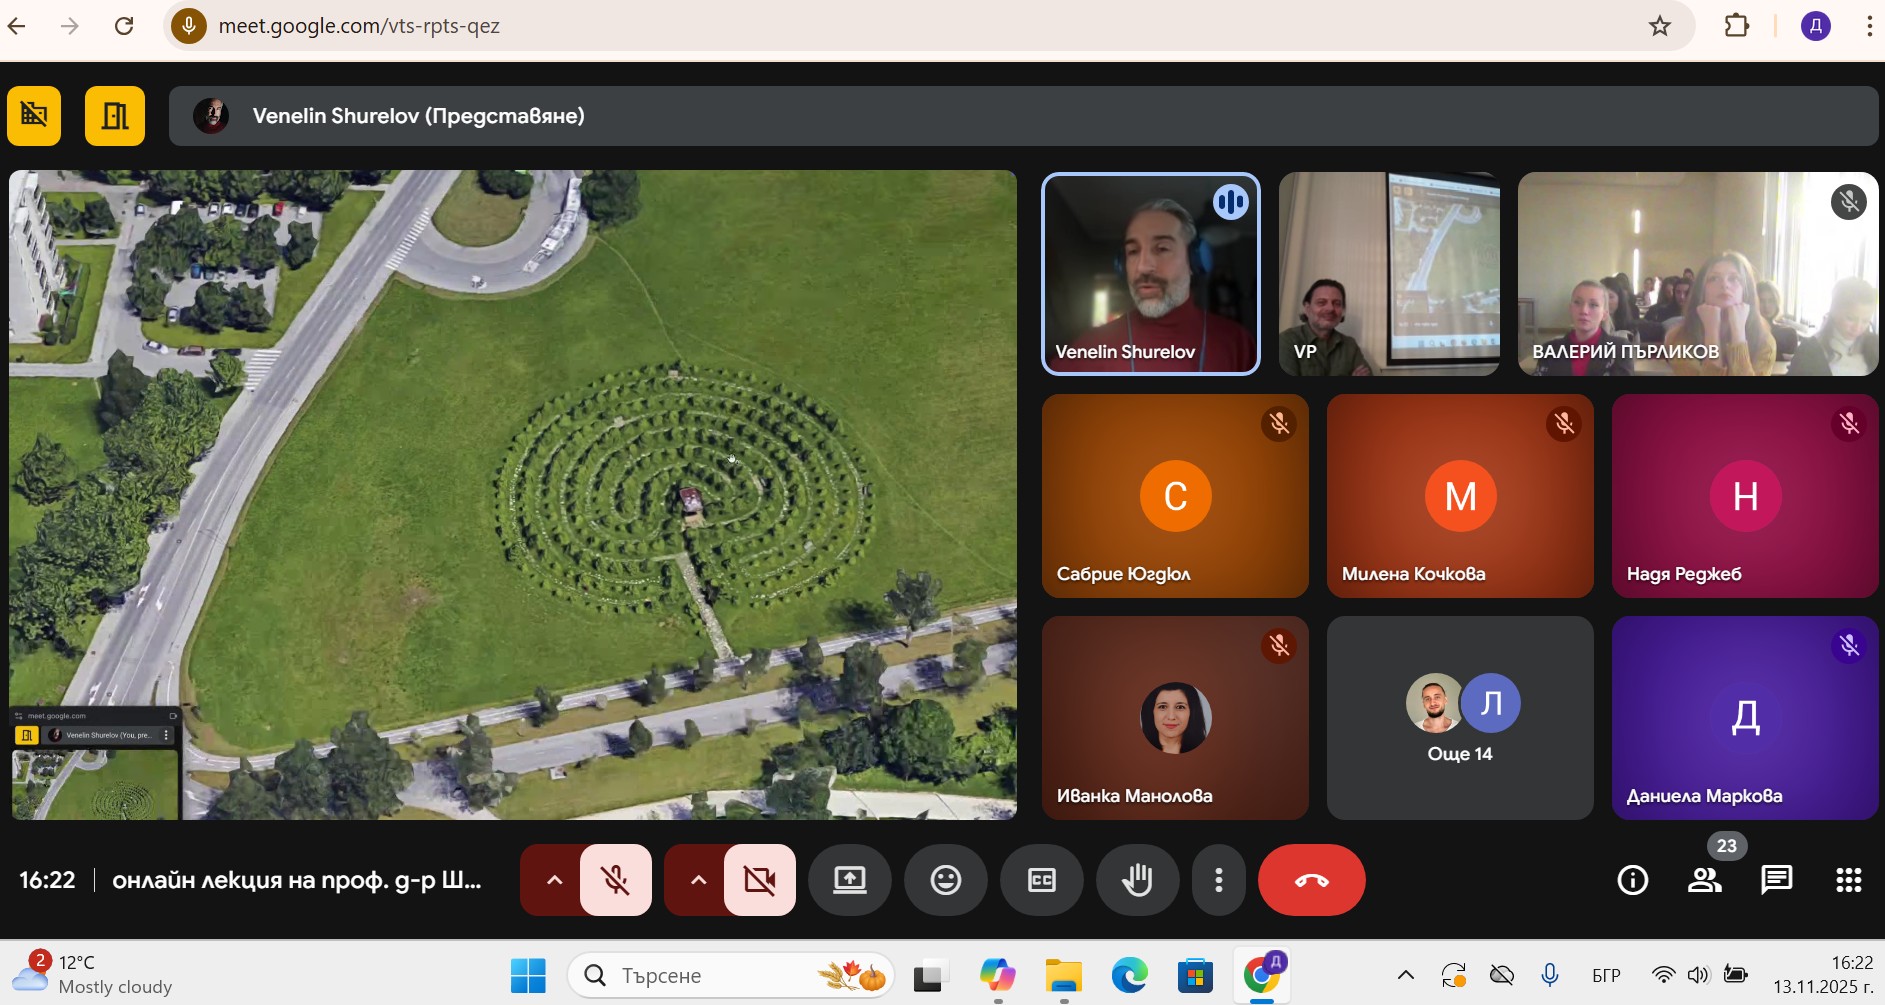Click the raise hand icon
This screenshot has height=1005, width=1885.
tap(1137, 880)
